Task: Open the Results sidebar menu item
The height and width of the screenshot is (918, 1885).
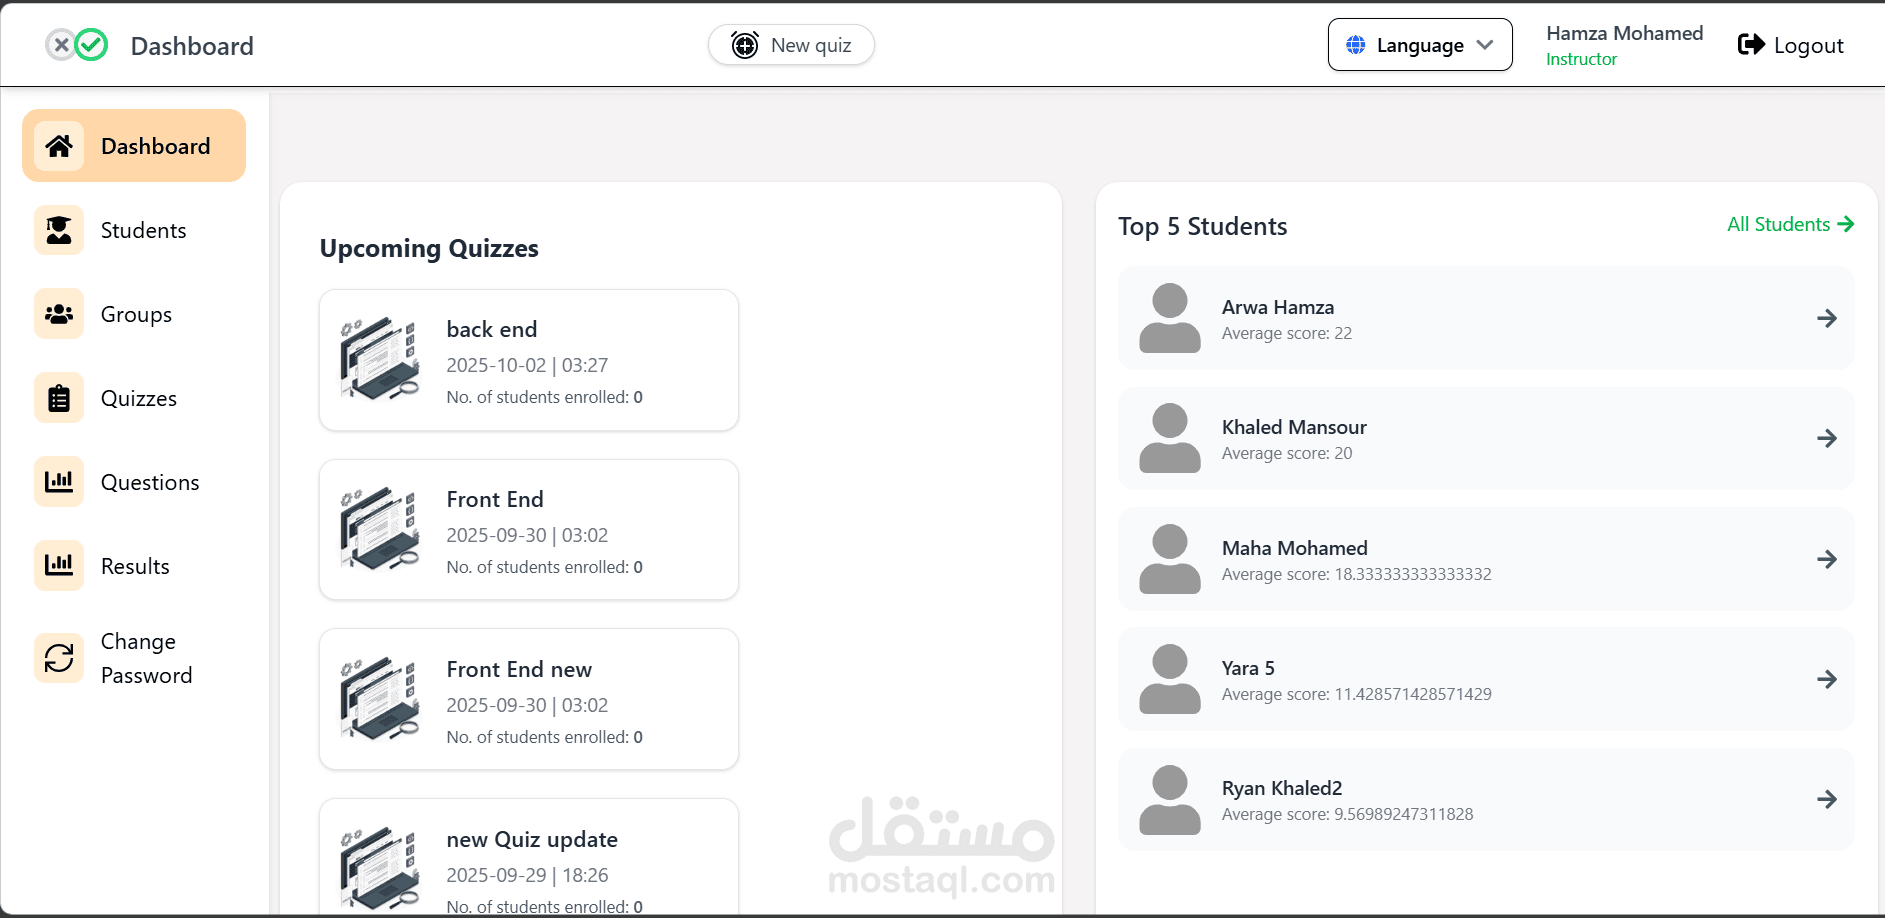Action: (134, 566)
